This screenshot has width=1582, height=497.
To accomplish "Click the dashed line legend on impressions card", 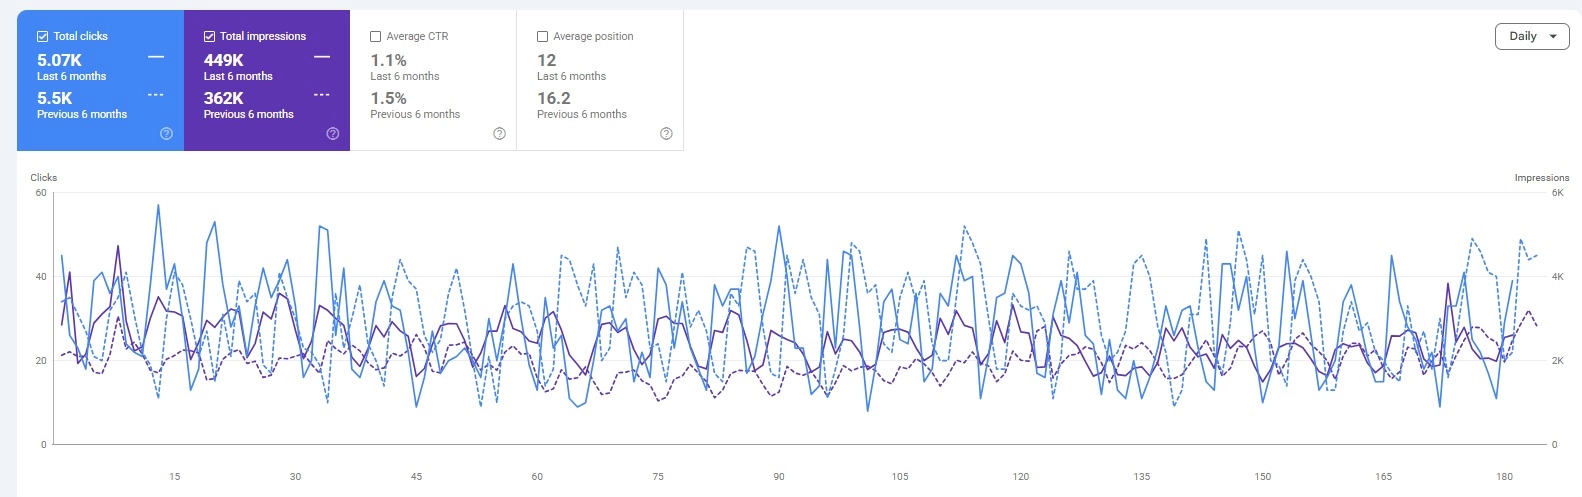I will (x=322, y=95).
